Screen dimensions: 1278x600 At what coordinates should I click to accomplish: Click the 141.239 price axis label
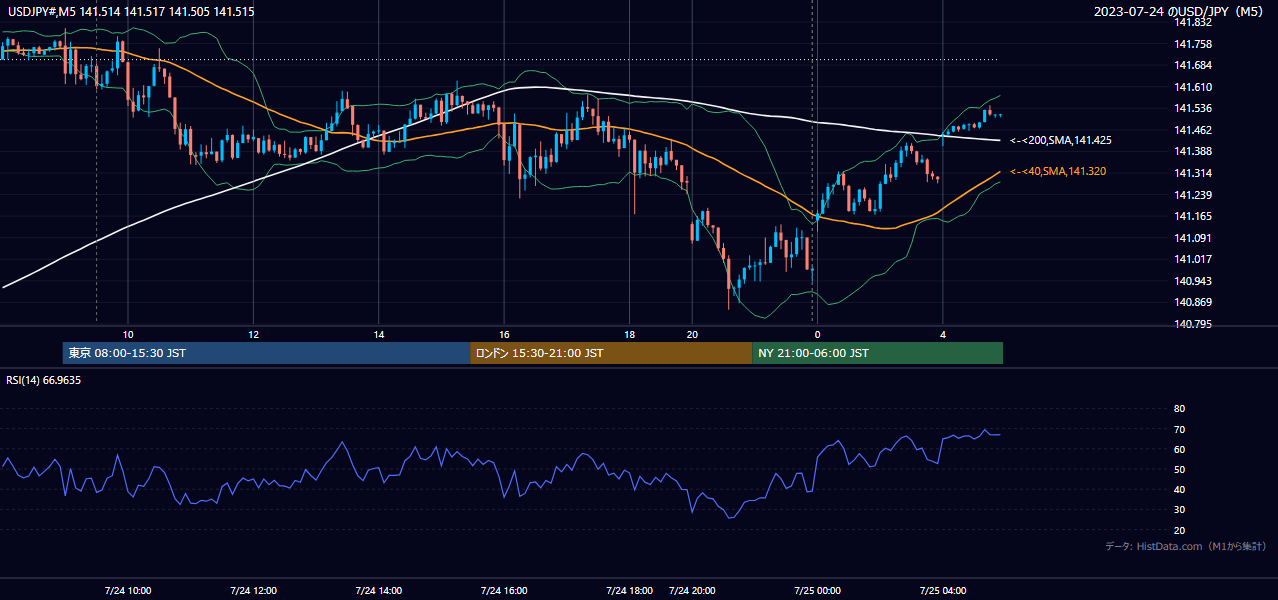tap(1193, 195)
